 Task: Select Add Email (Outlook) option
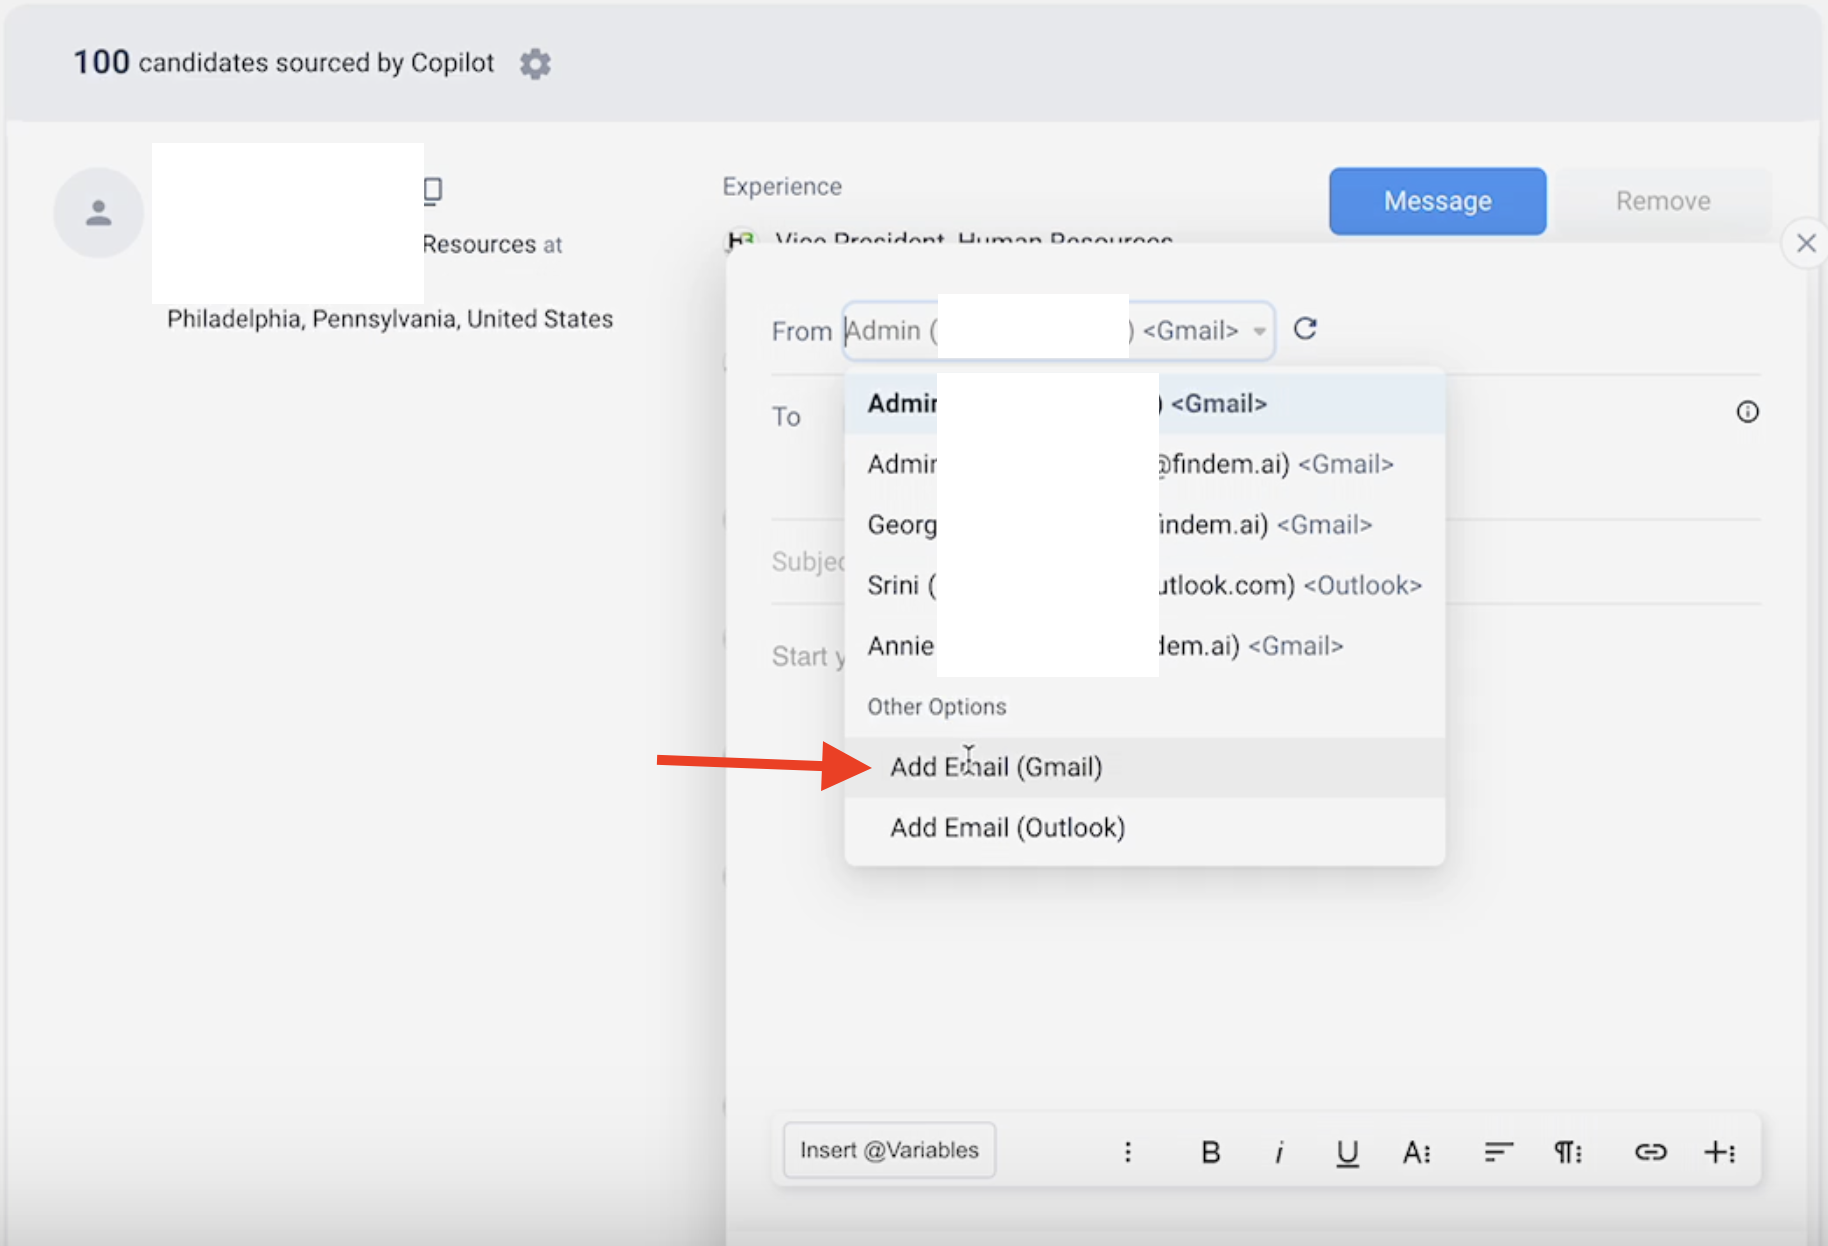(1007, 828)
